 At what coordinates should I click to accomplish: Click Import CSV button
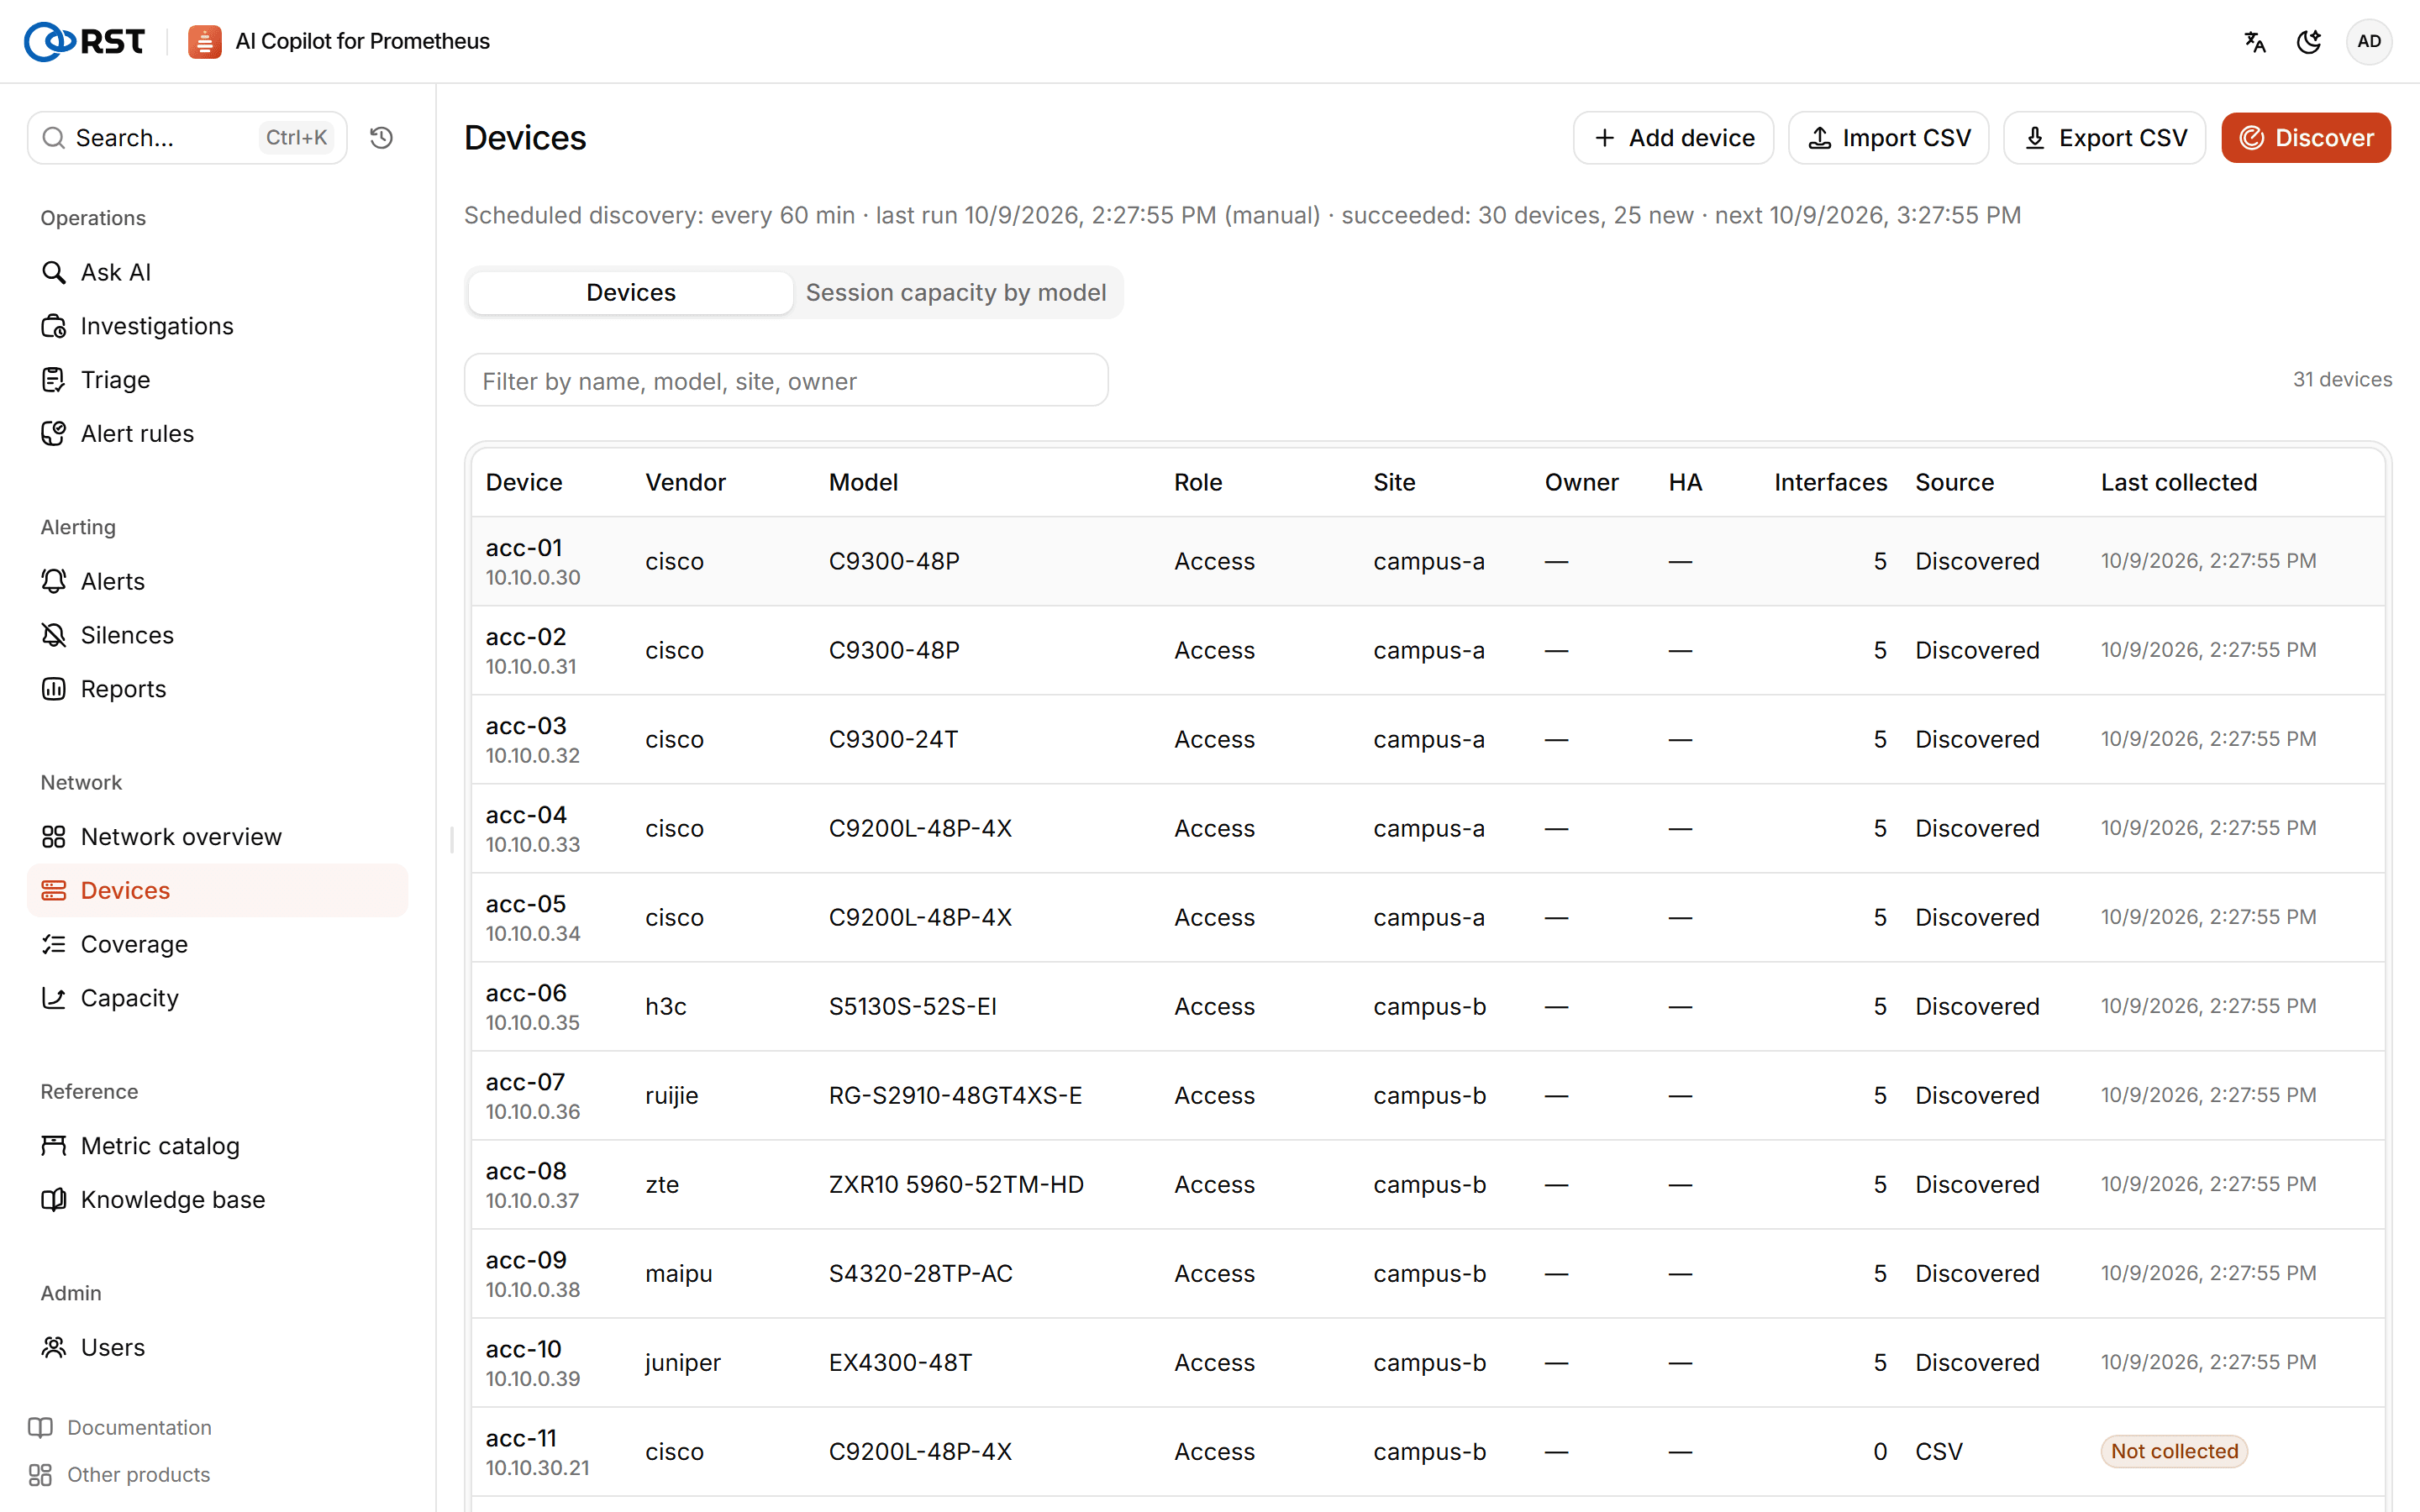click(x=1889, y=138)
